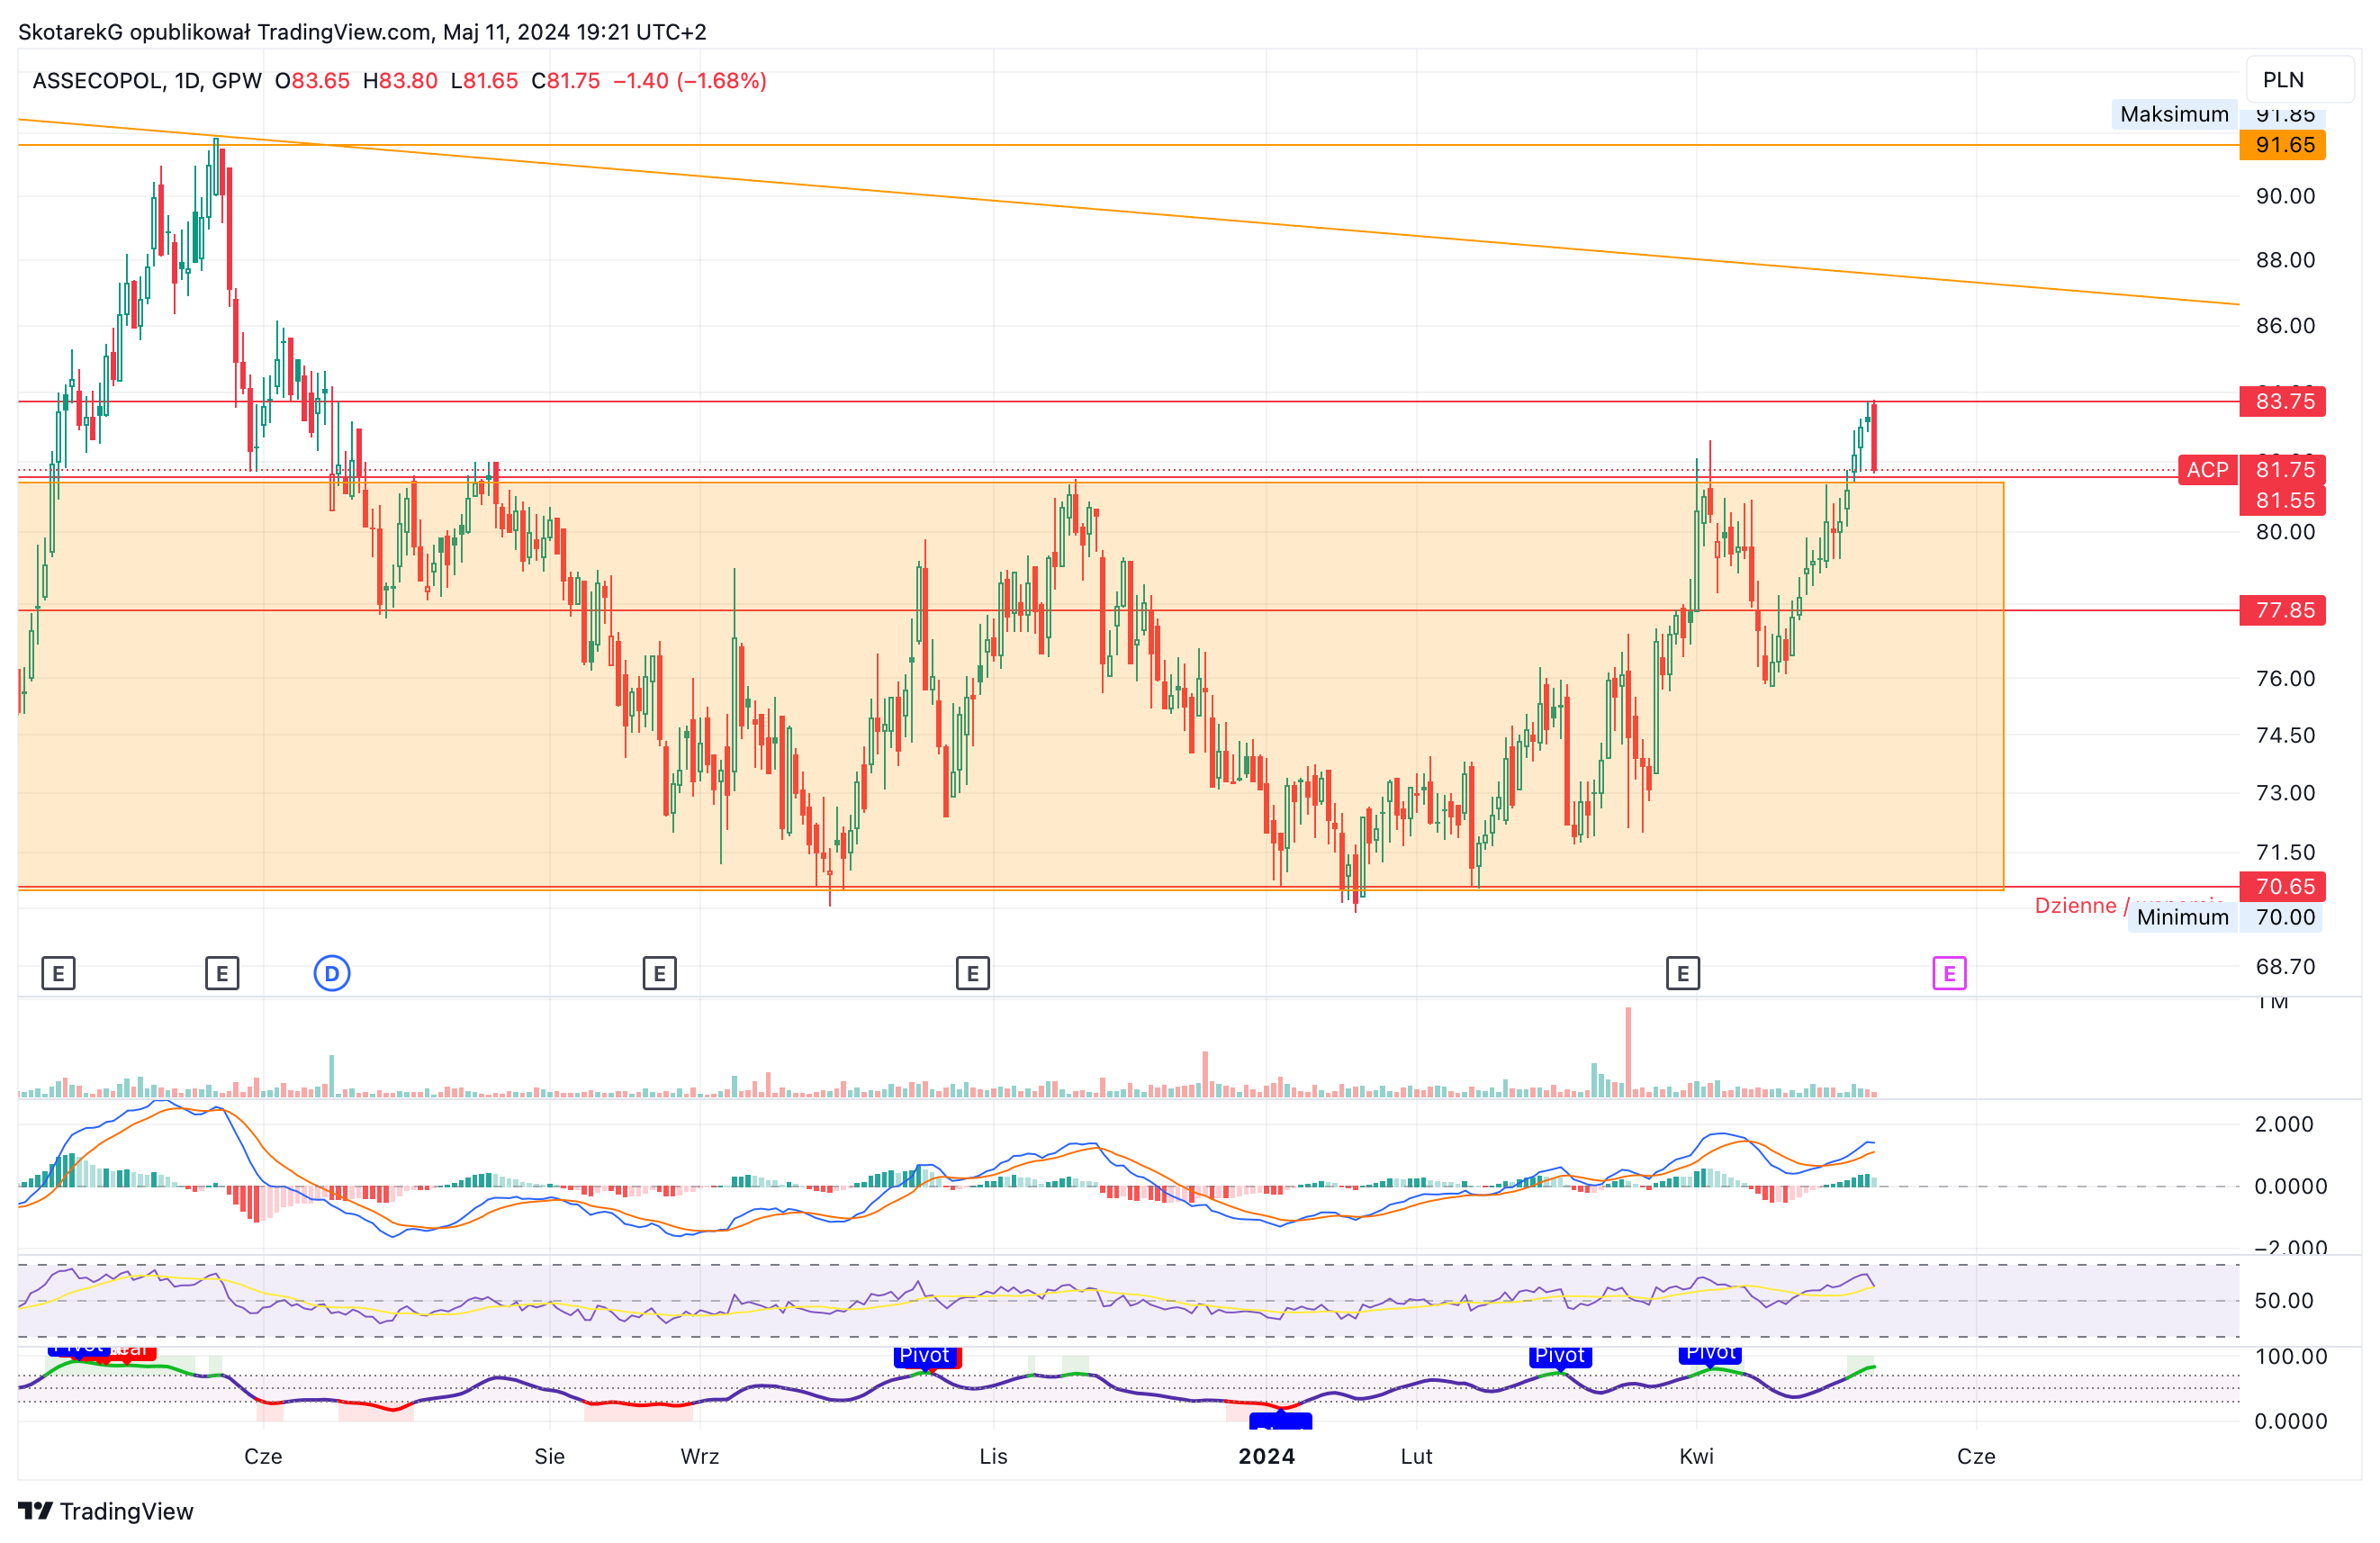
Task: Click the orange 91.65 price label
Action: click(x=2283, y=145)
